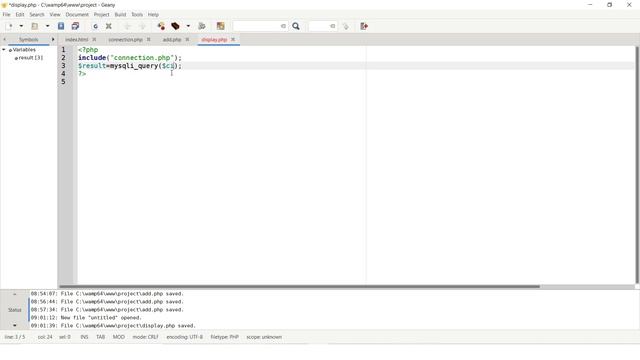
Task: Open the Build menu
Action: [x=120, y=14]
